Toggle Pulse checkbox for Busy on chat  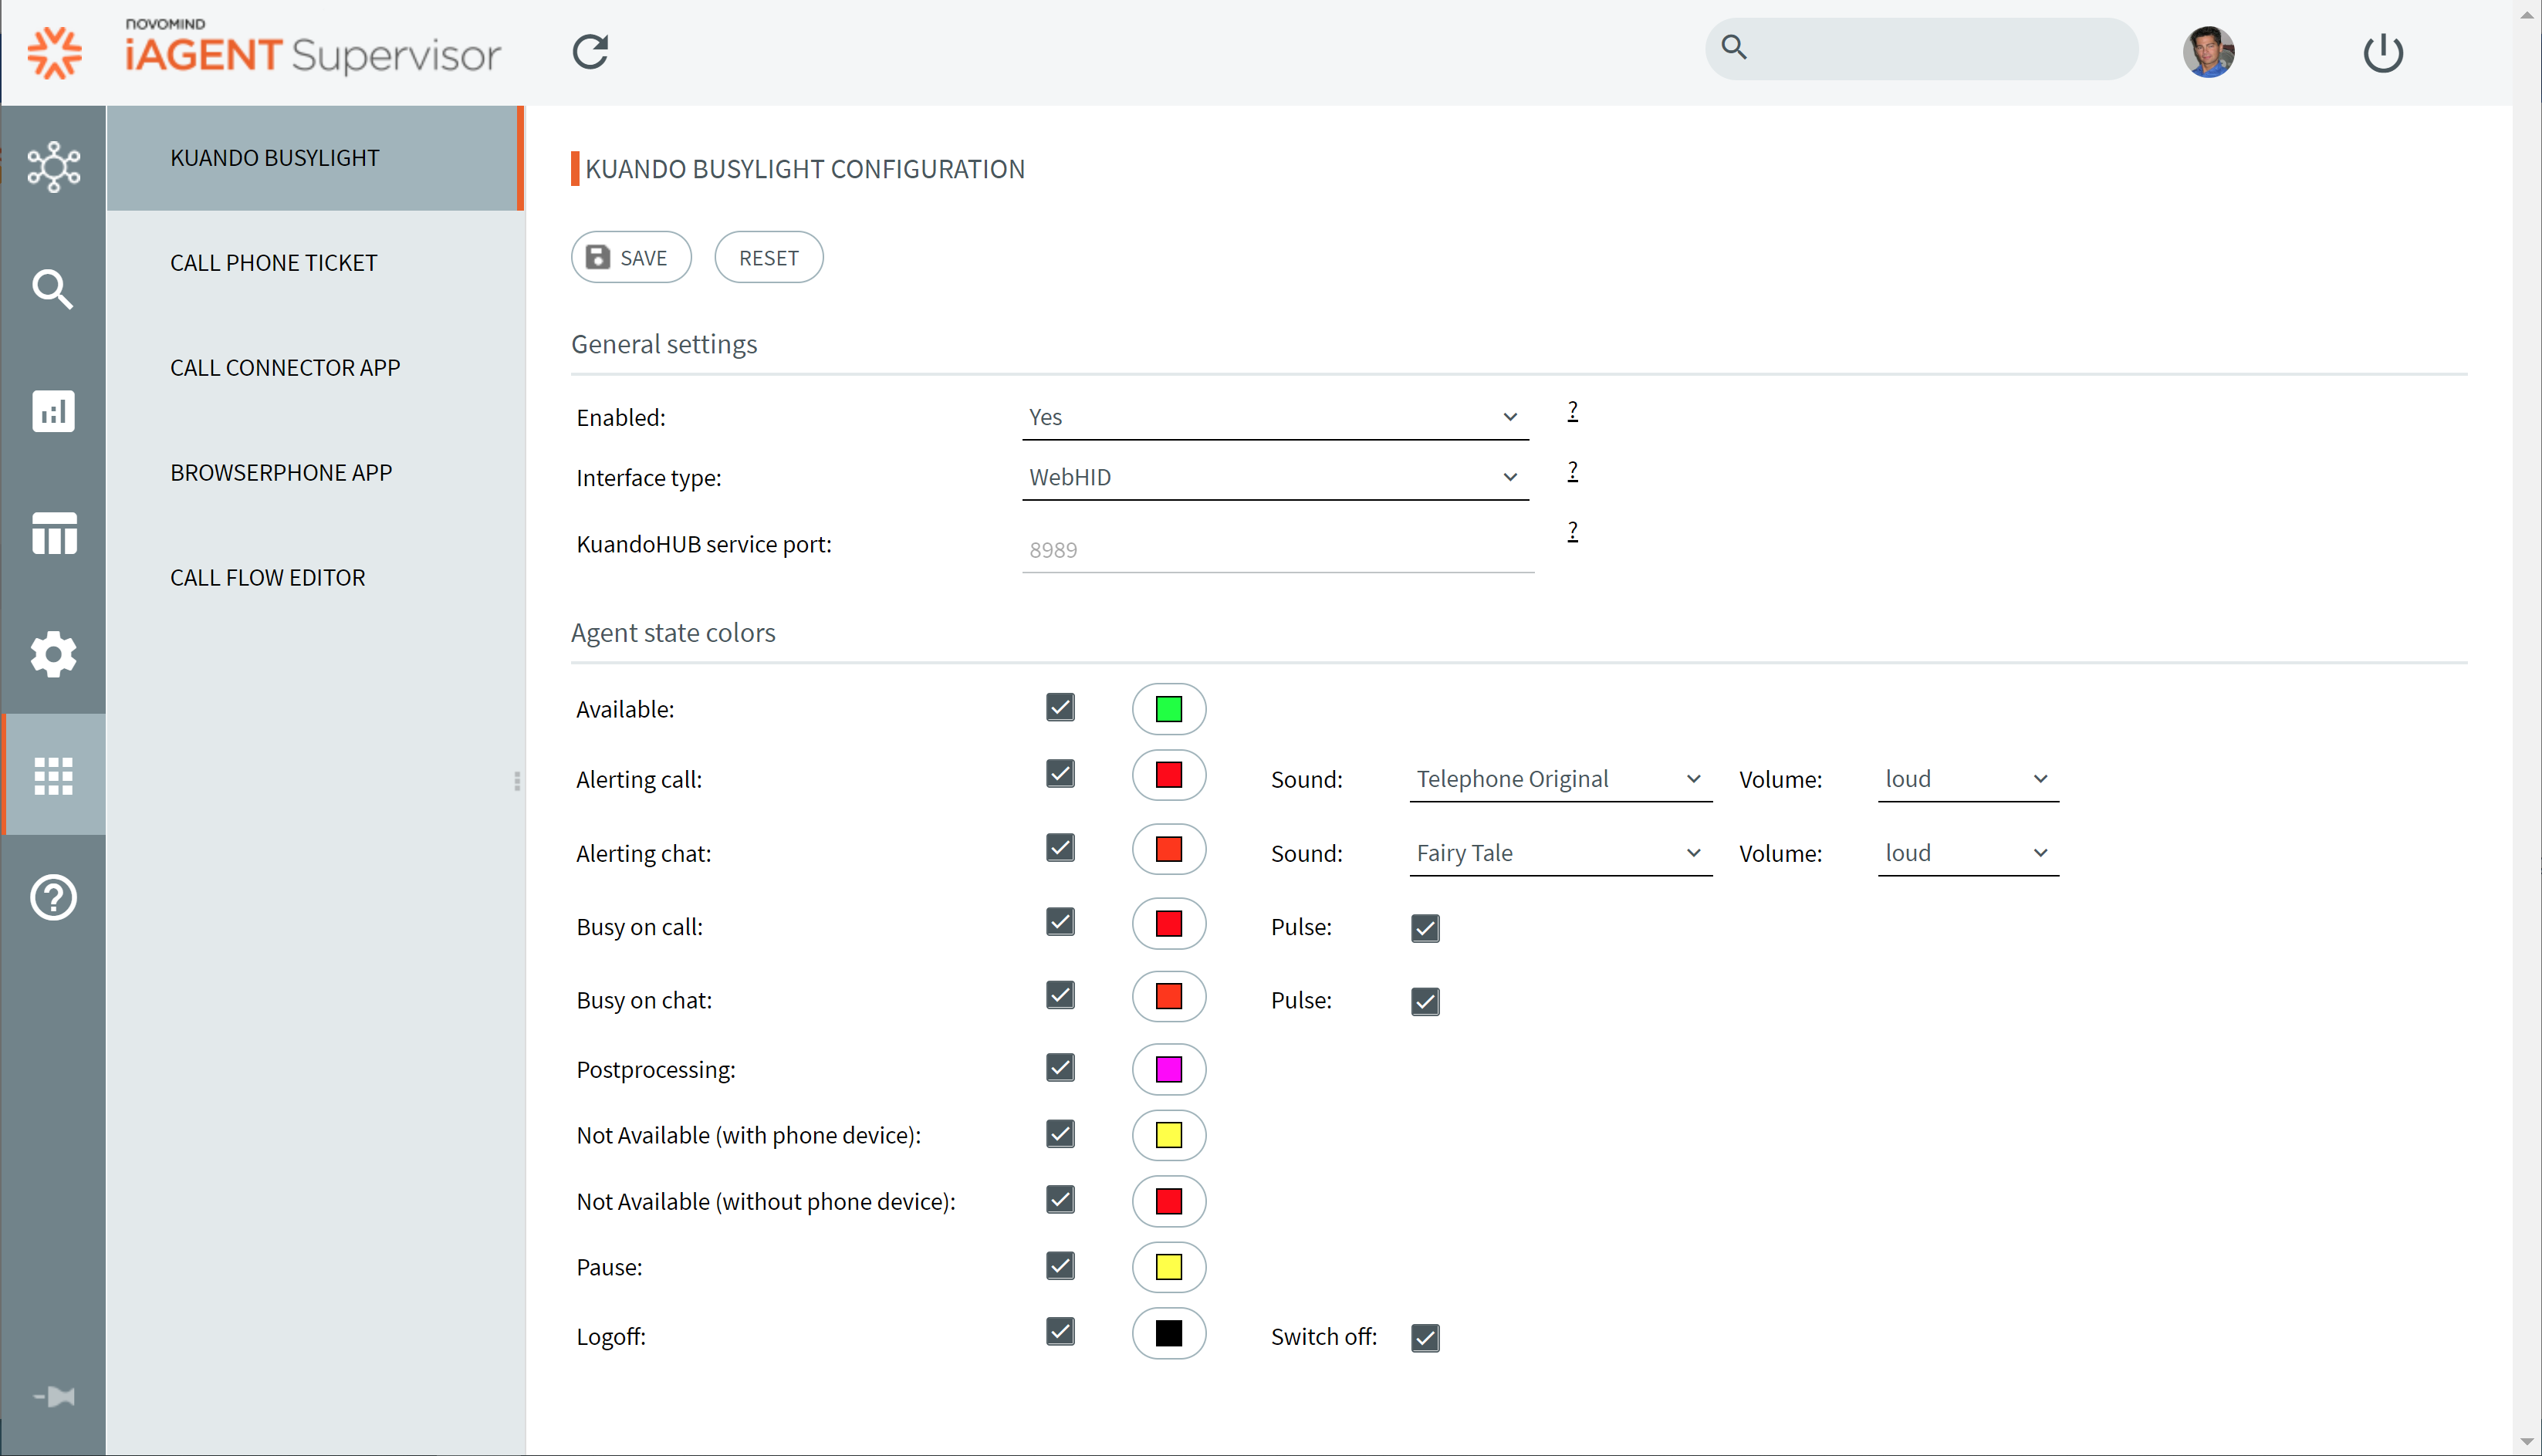[x=1425, y=1001]
